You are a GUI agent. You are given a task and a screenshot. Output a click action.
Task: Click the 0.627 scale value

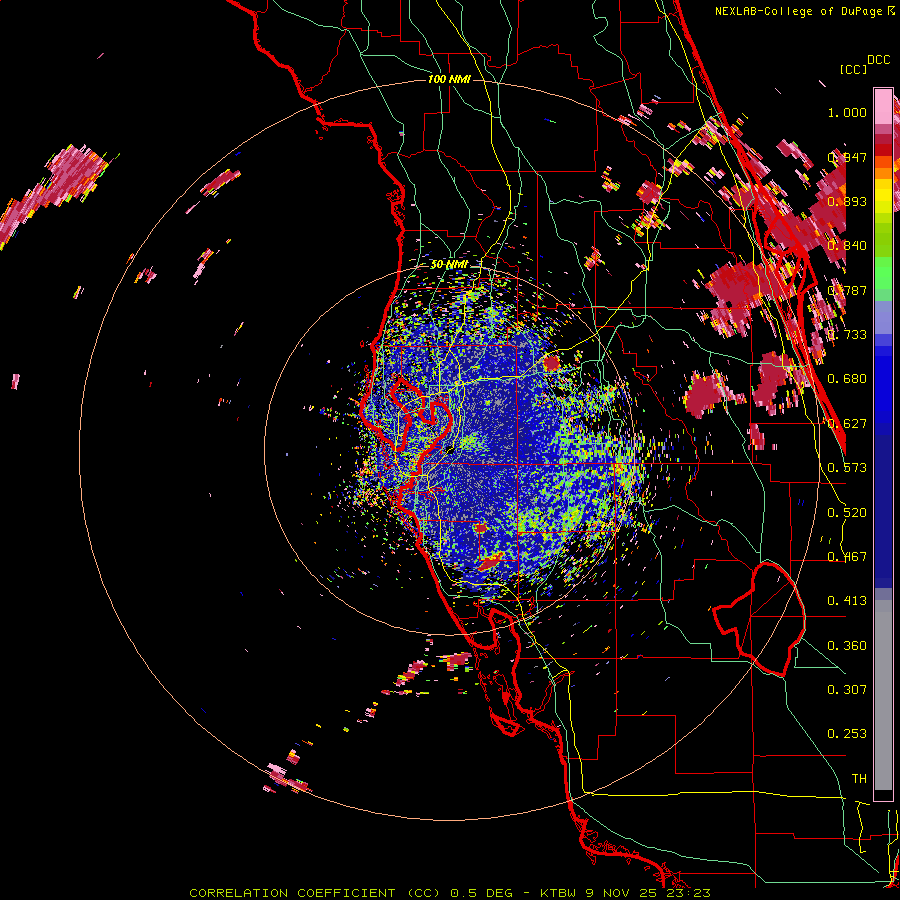[847, 423]
